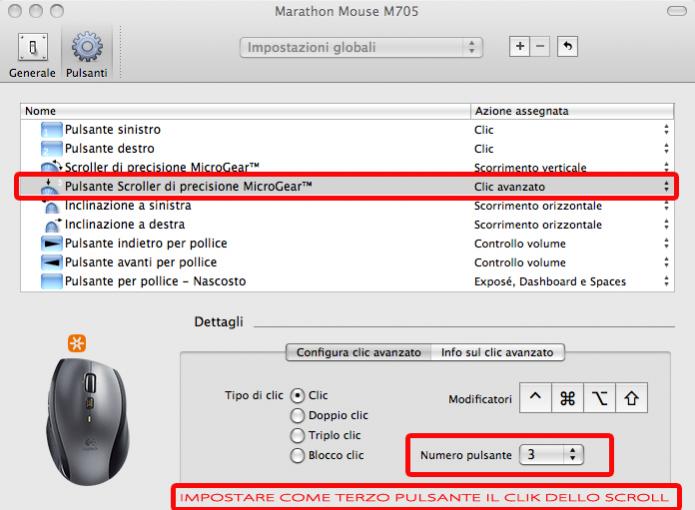The height and width of the screenshot is (510, 695).
Task: Switch to Info sul clic avanzato tab
Action: tap(497, 353)
